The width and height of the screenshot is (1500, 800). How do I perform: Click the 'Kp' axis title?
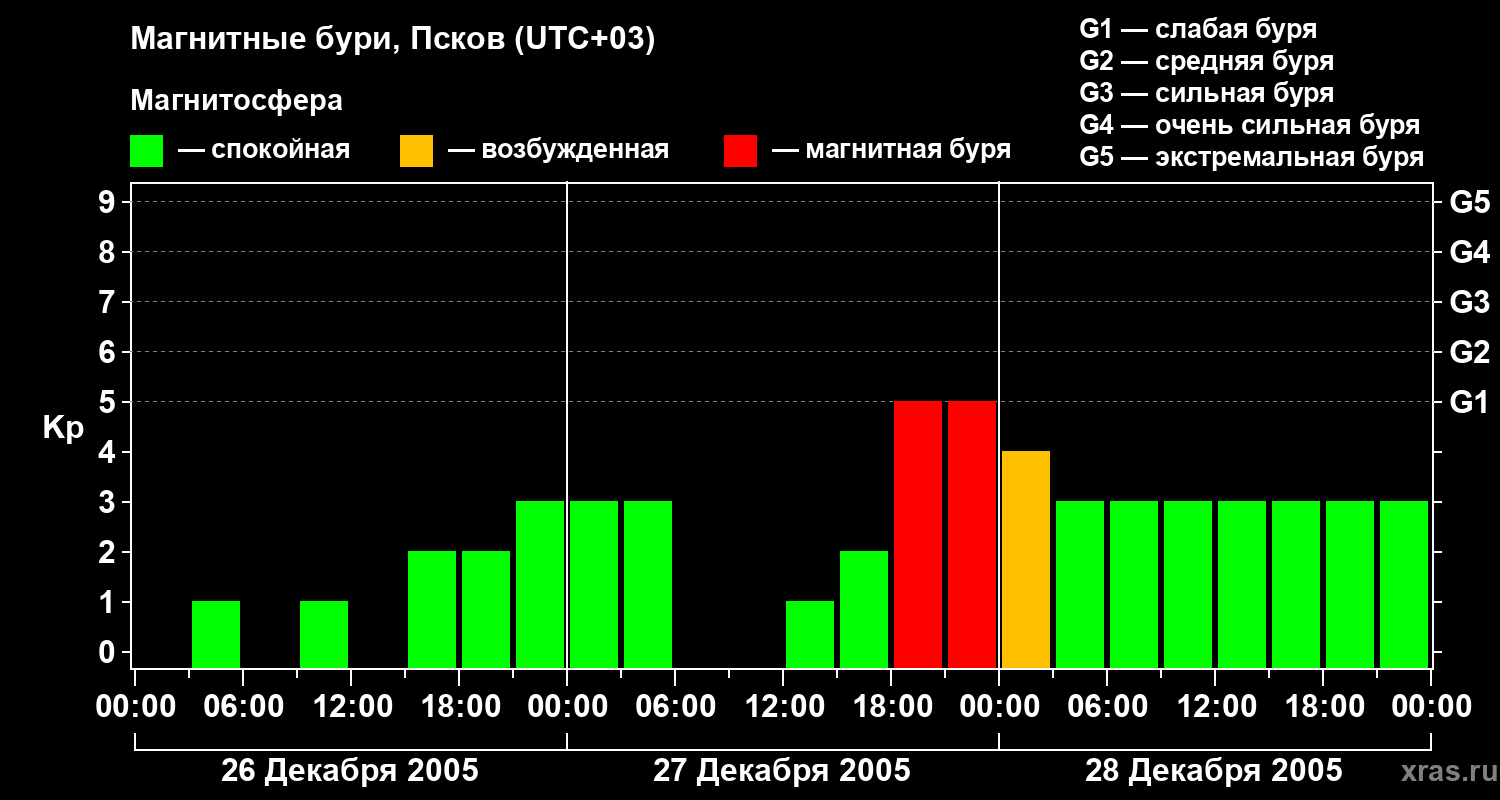click(63, 428)
